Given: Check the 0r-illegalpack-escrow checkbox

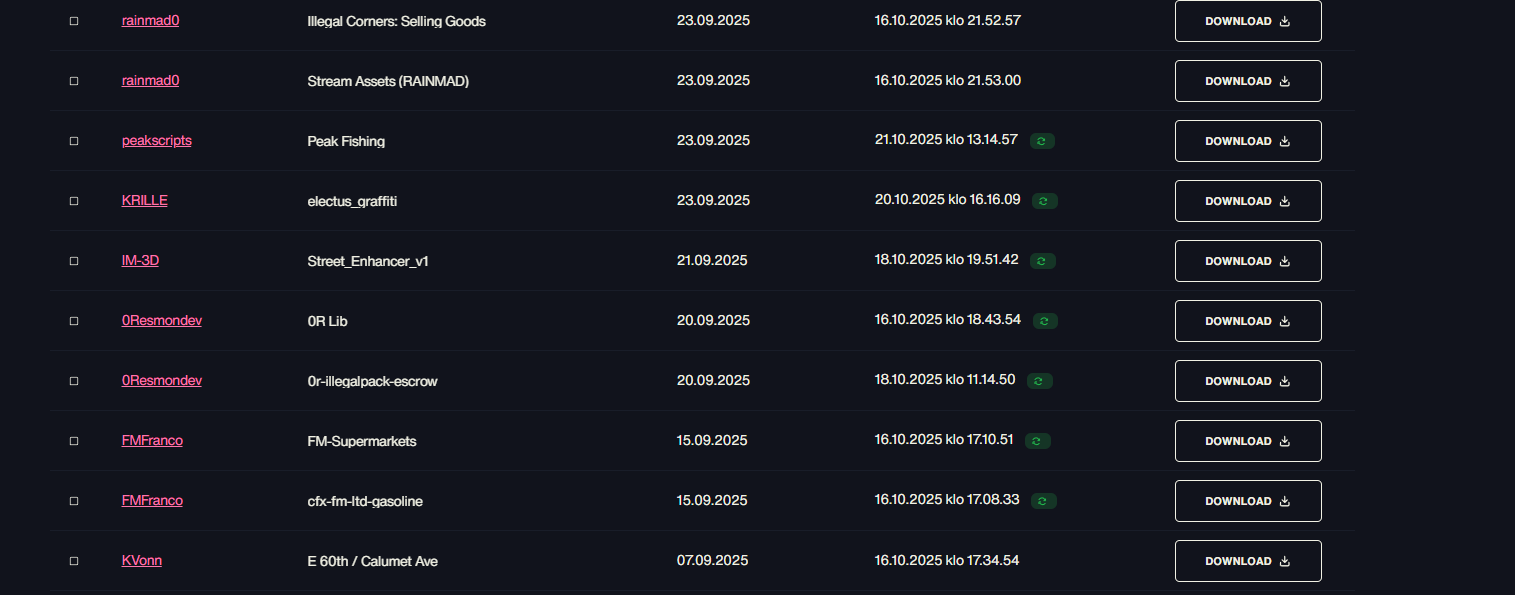Looking at the screenshot, I should pos(74,381).
